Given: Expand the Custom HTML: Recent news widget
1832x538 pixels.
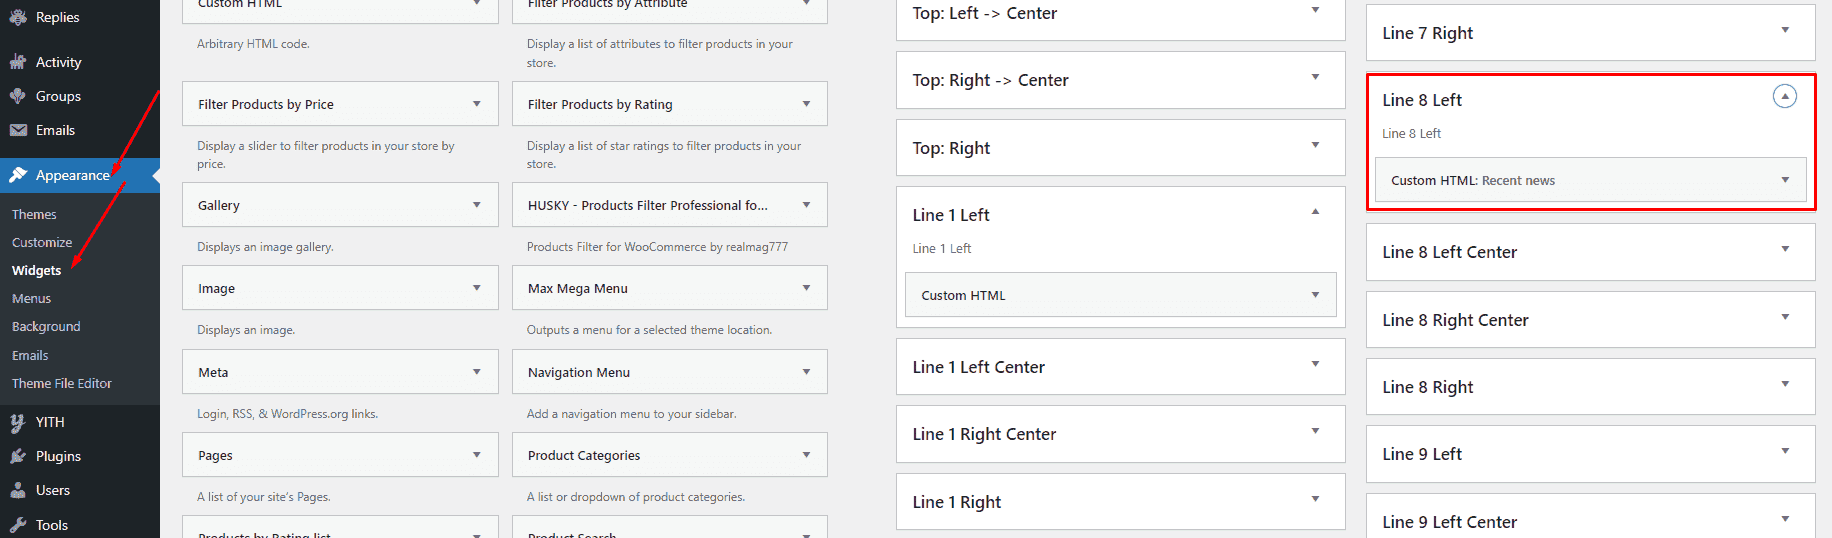Looking at the screenshot, I should click(1785, 181).
